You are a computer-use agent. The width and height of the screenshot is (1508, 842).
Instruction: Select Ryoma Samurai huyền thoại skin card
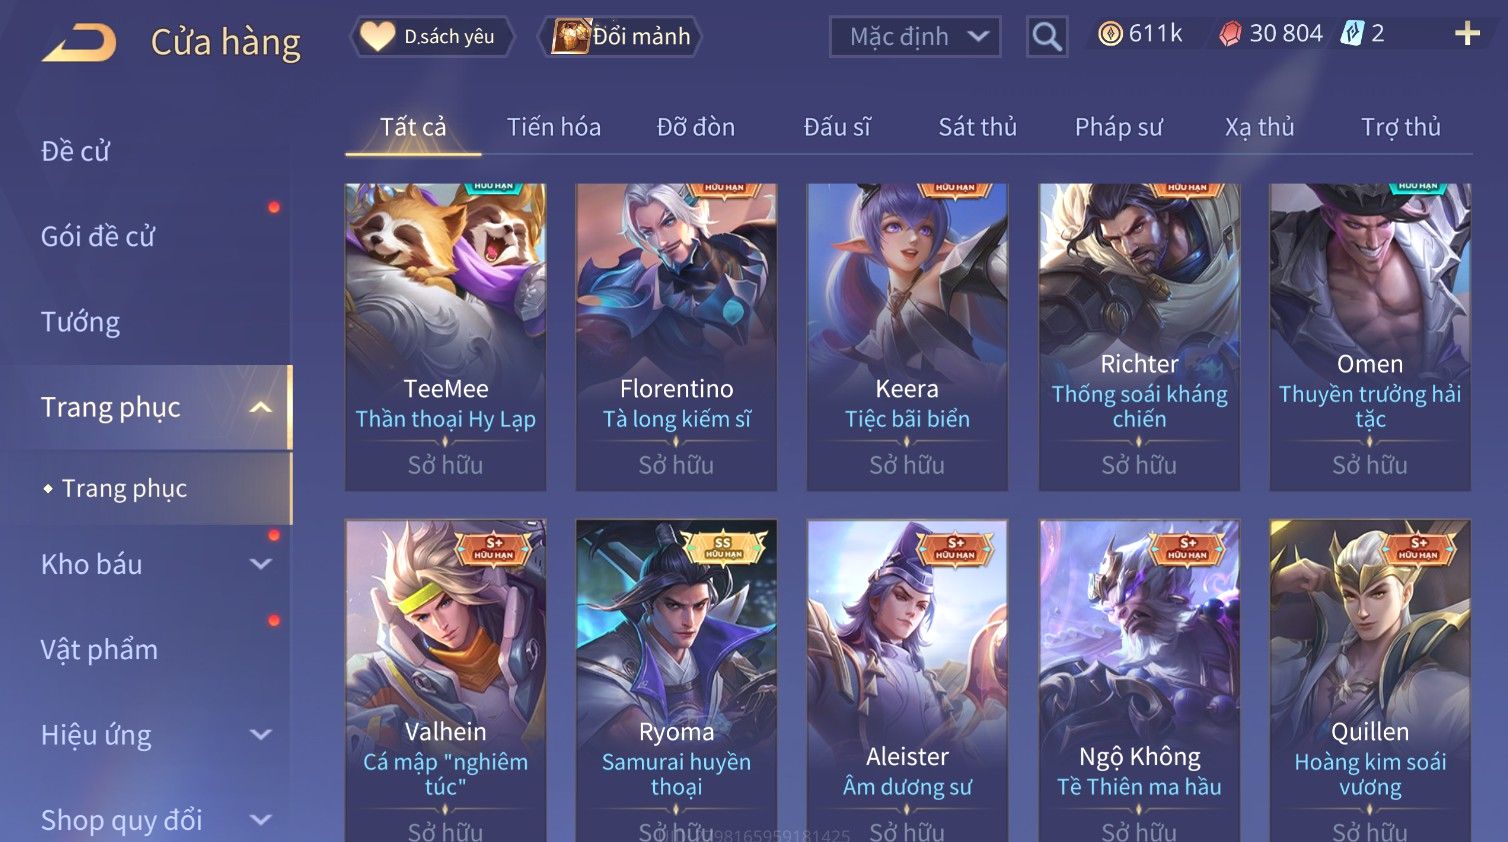[x=676, y=681]
